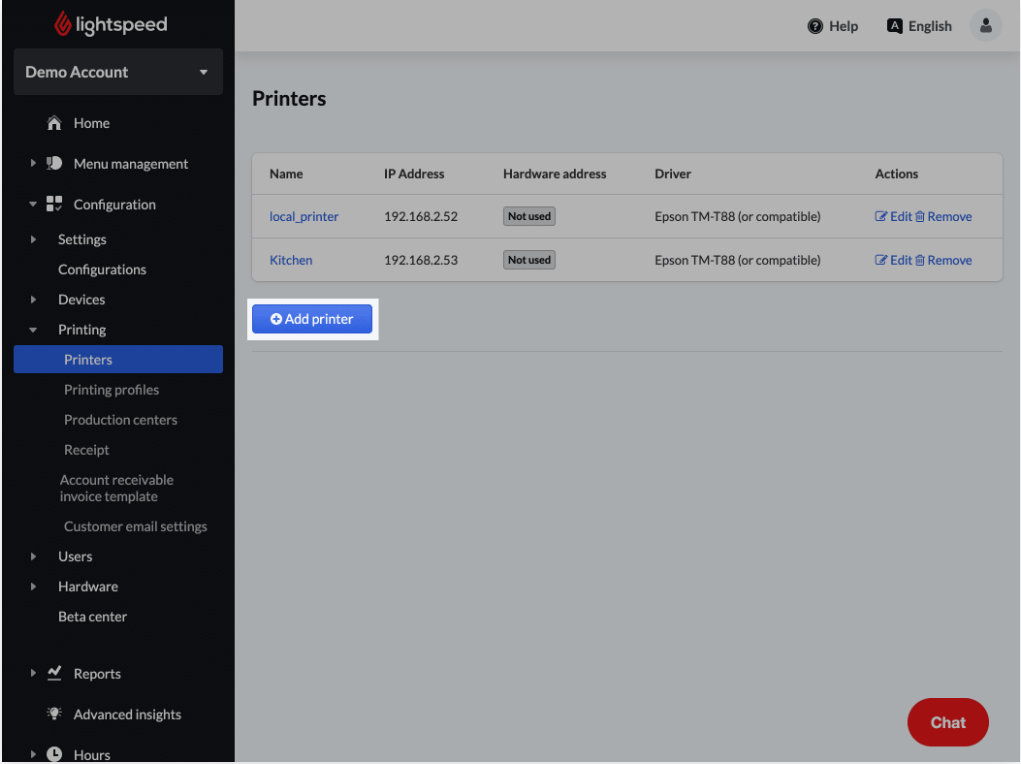Open Printing profiles in sidebar
The height and width of the screenshot is (764, 1021).
tap(111, 390)
